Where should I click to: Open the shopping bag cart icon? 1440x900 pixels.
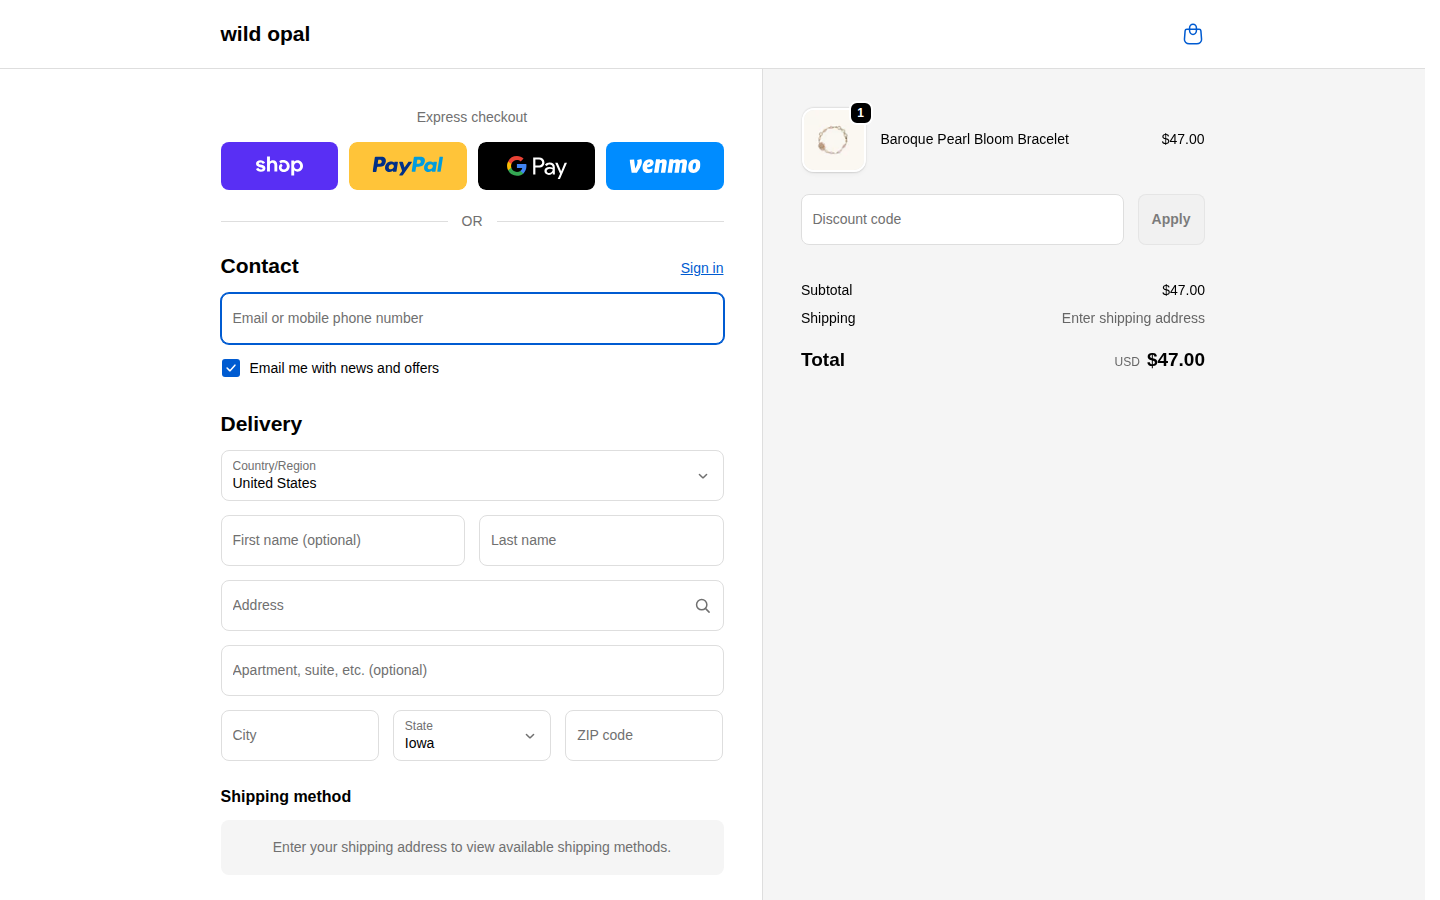[x=1192, y=34]
